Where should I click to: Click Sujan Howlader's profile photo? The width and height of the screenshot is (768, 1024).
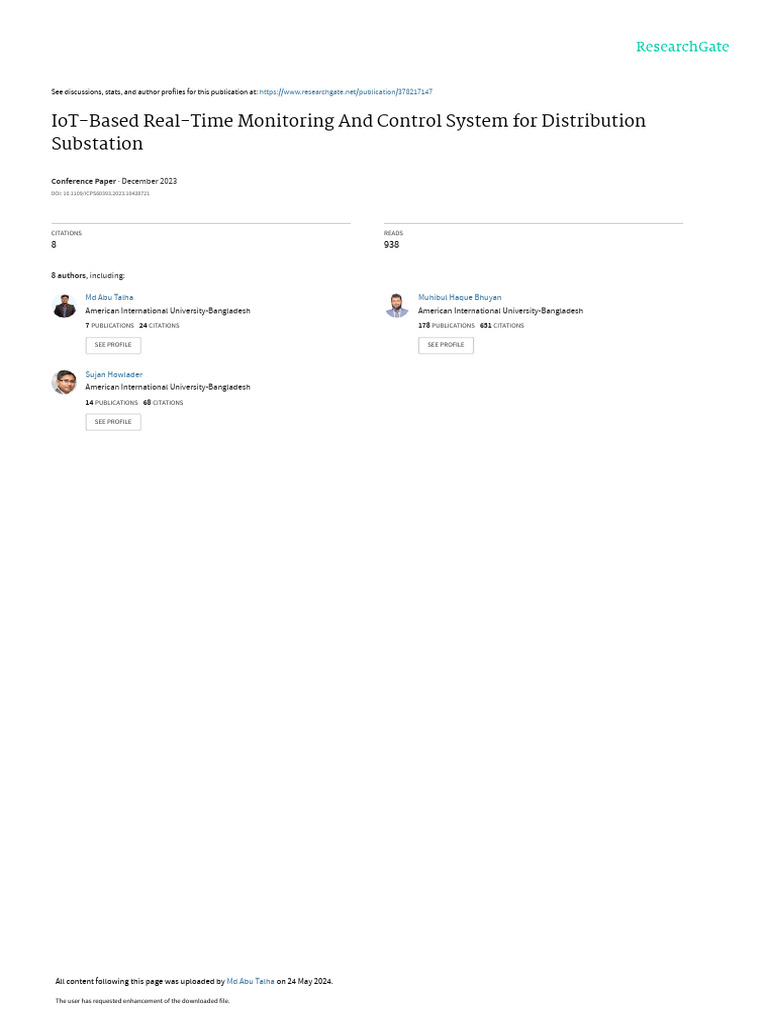click(64, 382)
